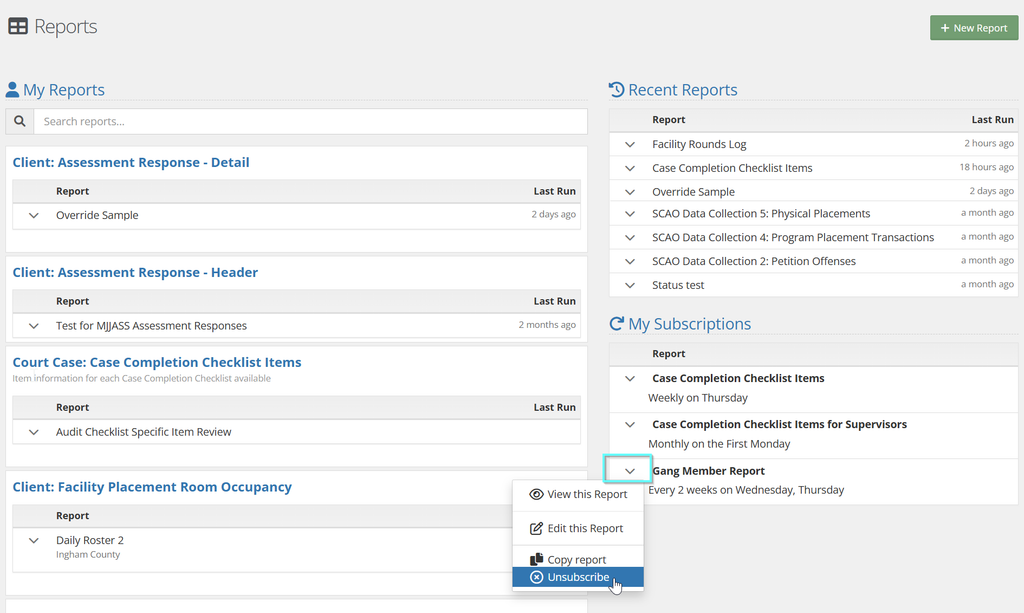
Task: Click the Daily Roster 2 report name
Action: point(89,541)
